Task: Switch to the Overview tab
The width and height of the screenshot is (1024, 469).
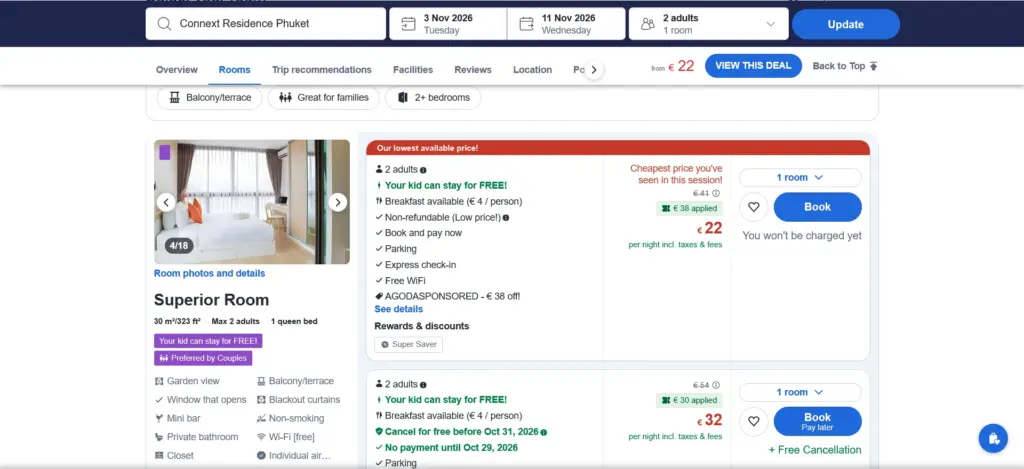Action: click(176, 69)
